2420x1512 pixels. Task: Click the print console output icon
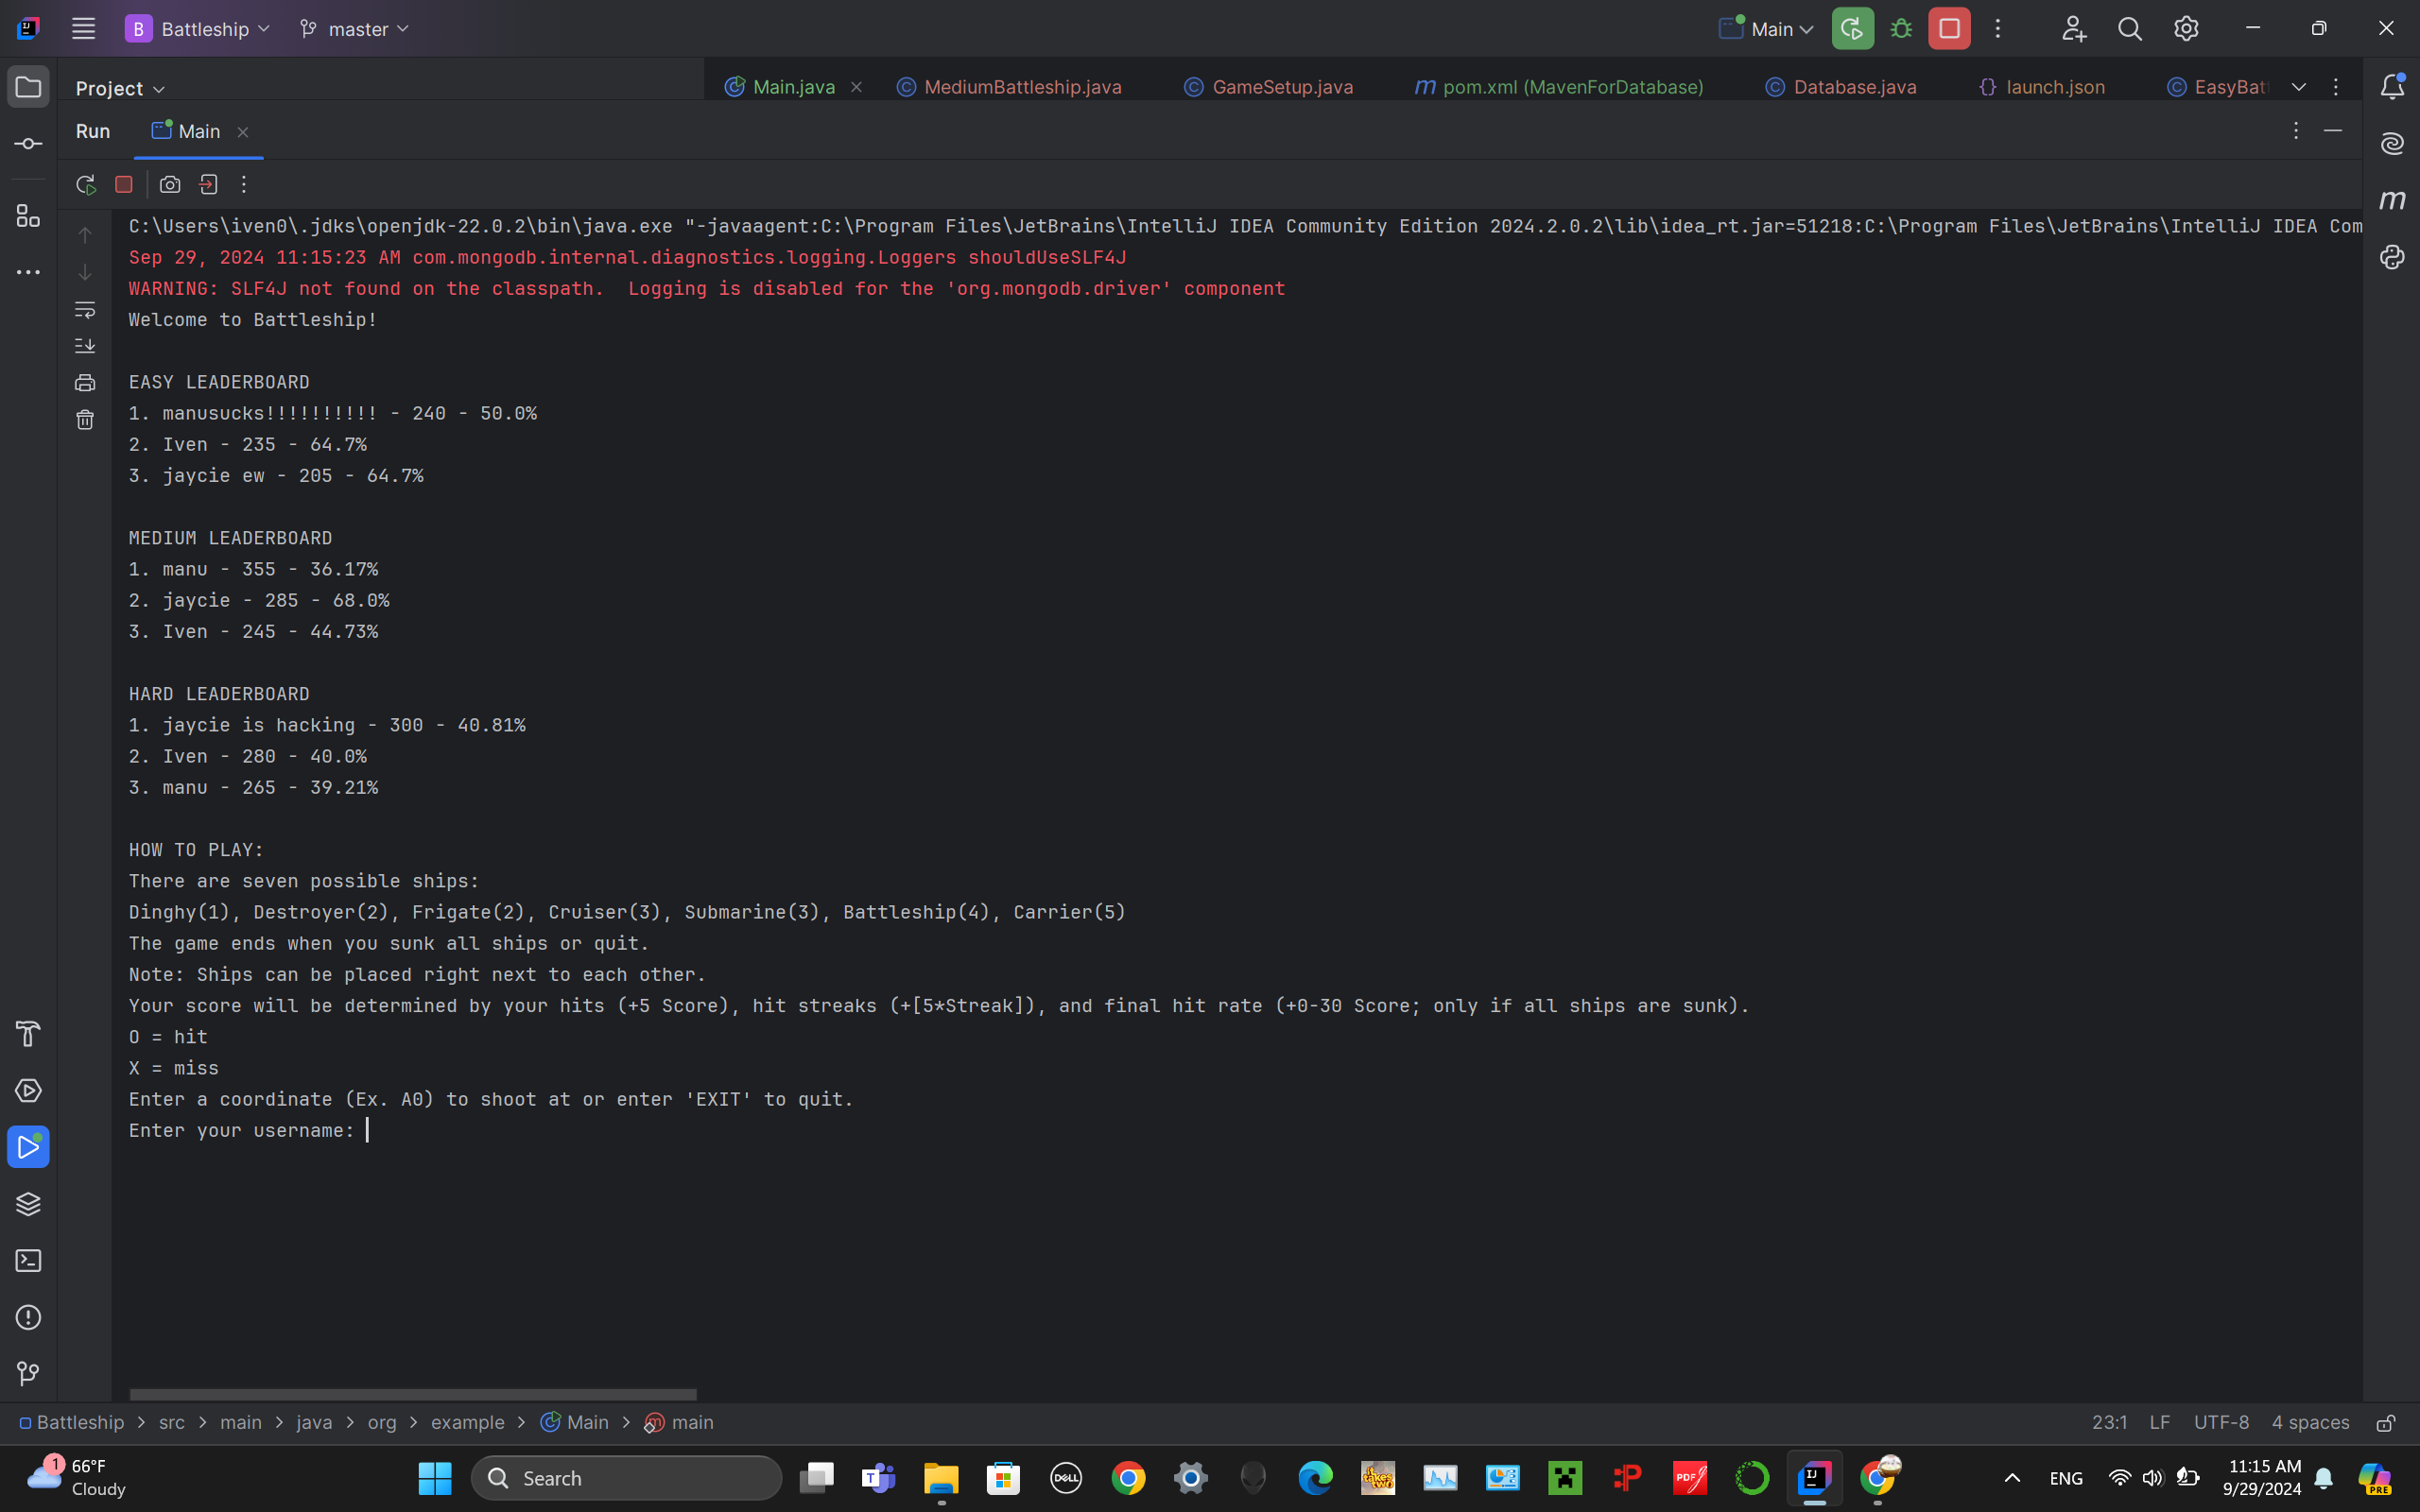click(85, 383)
